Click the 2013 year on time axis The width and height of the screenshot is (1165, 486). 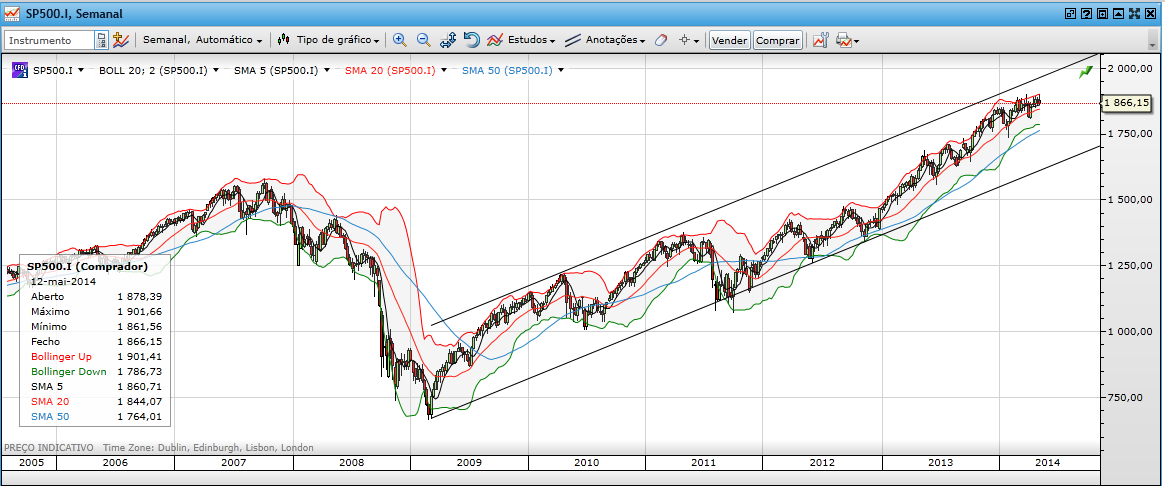[941, 462]
